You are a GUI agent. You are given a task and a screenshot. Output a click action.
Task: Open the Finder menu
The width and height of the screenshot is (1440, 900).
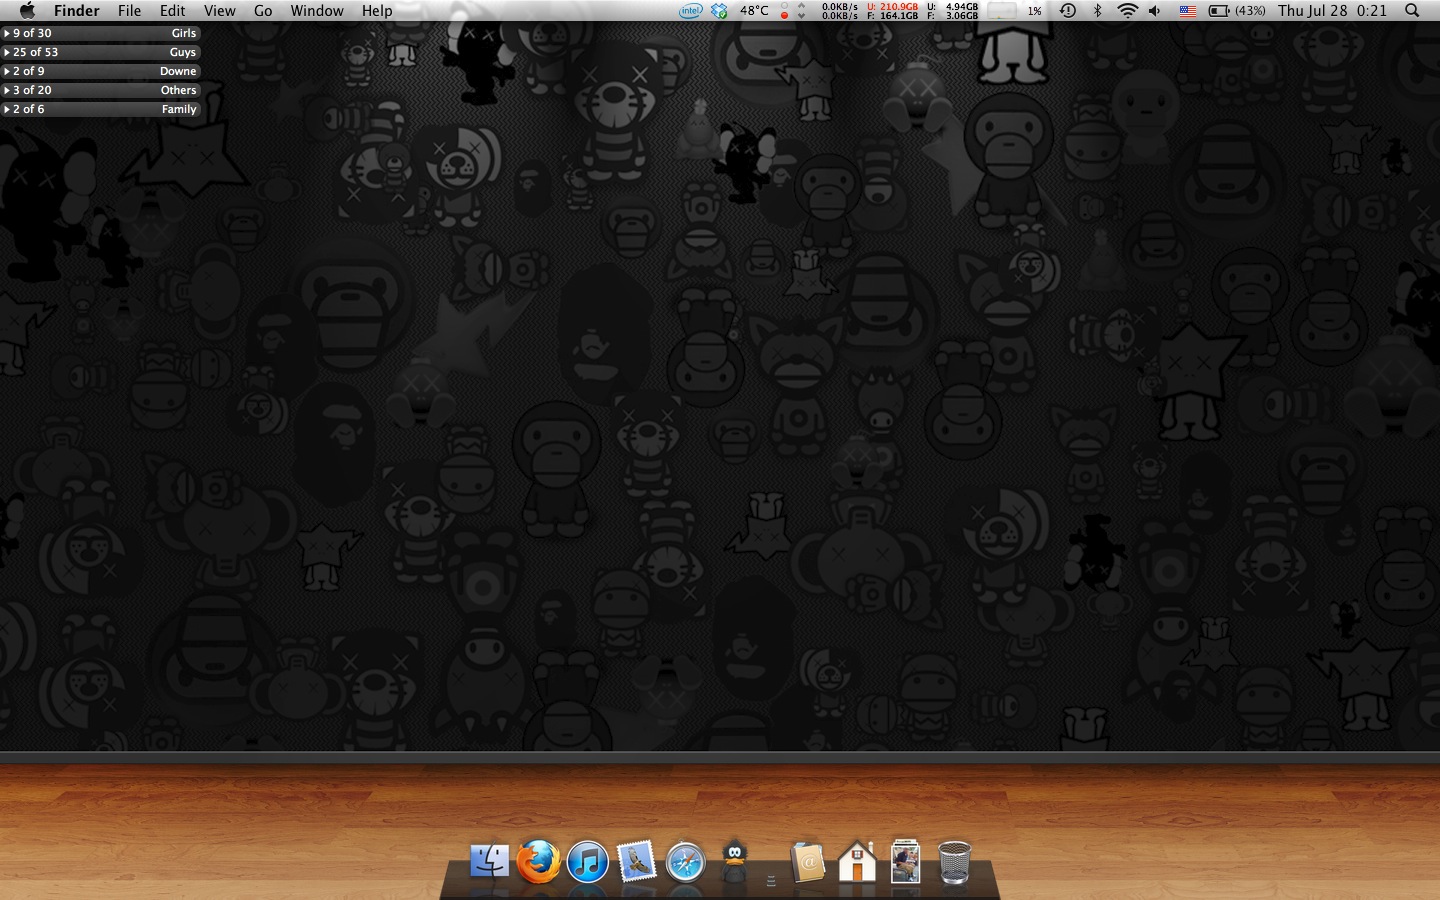tap(76, 10)
